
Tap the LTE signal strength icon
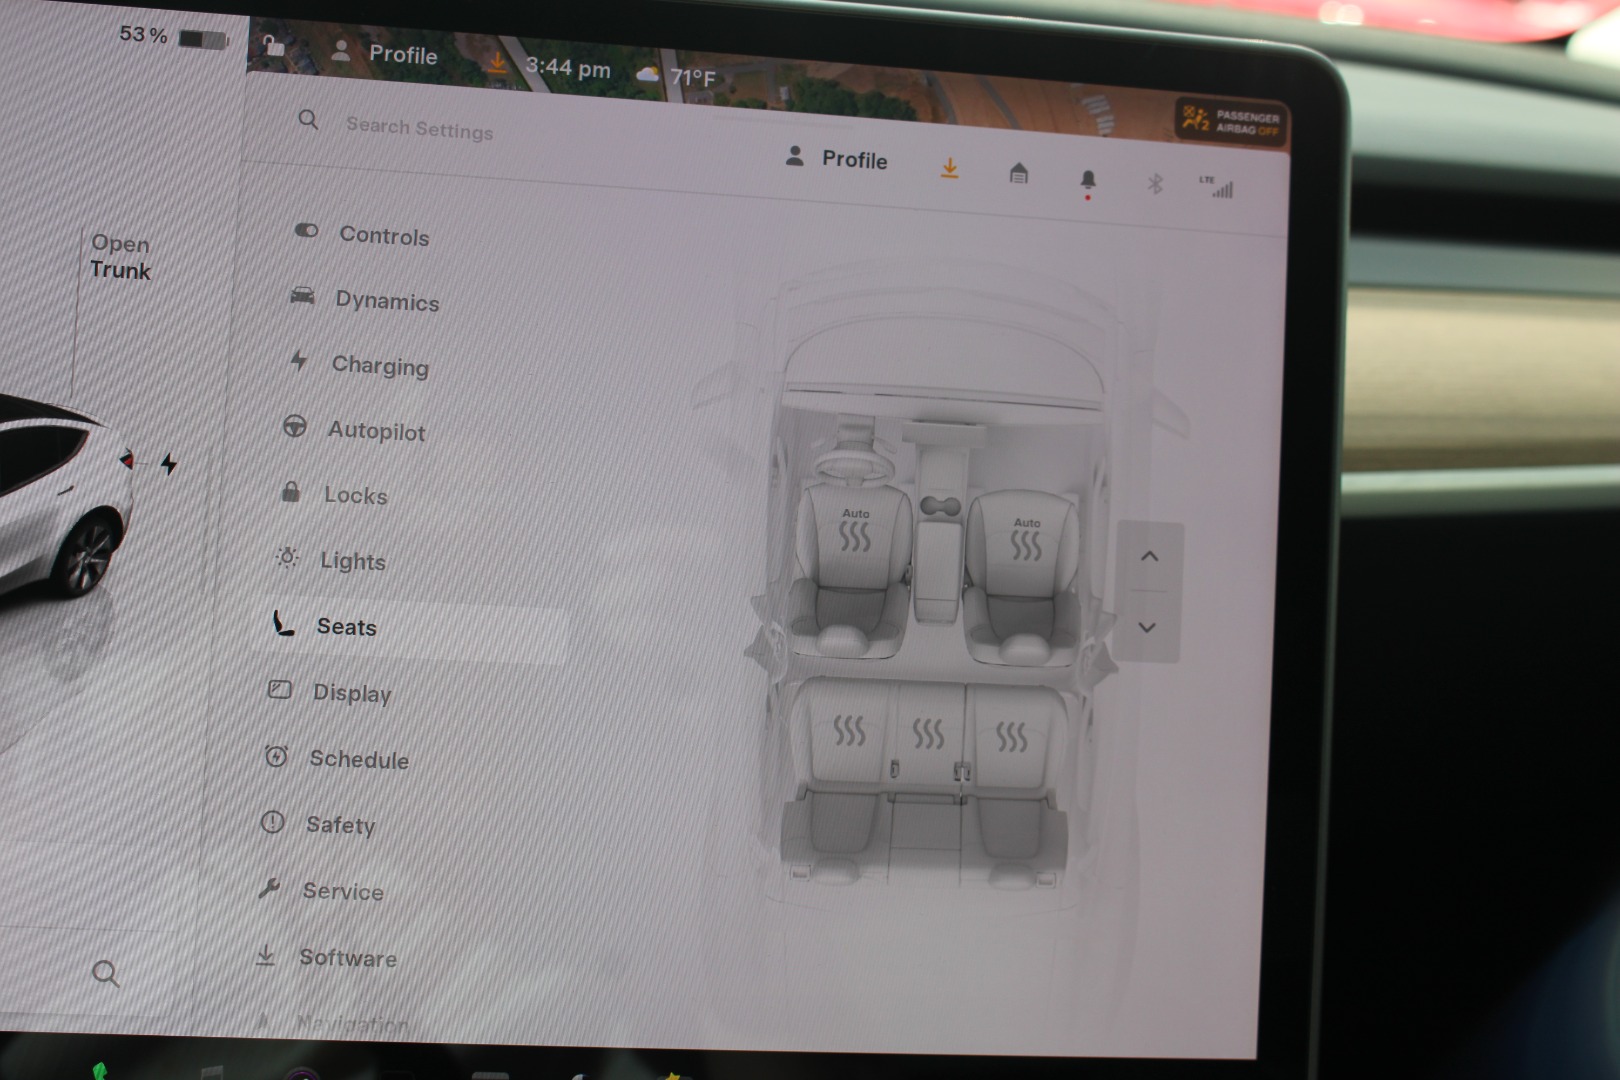1217,187
